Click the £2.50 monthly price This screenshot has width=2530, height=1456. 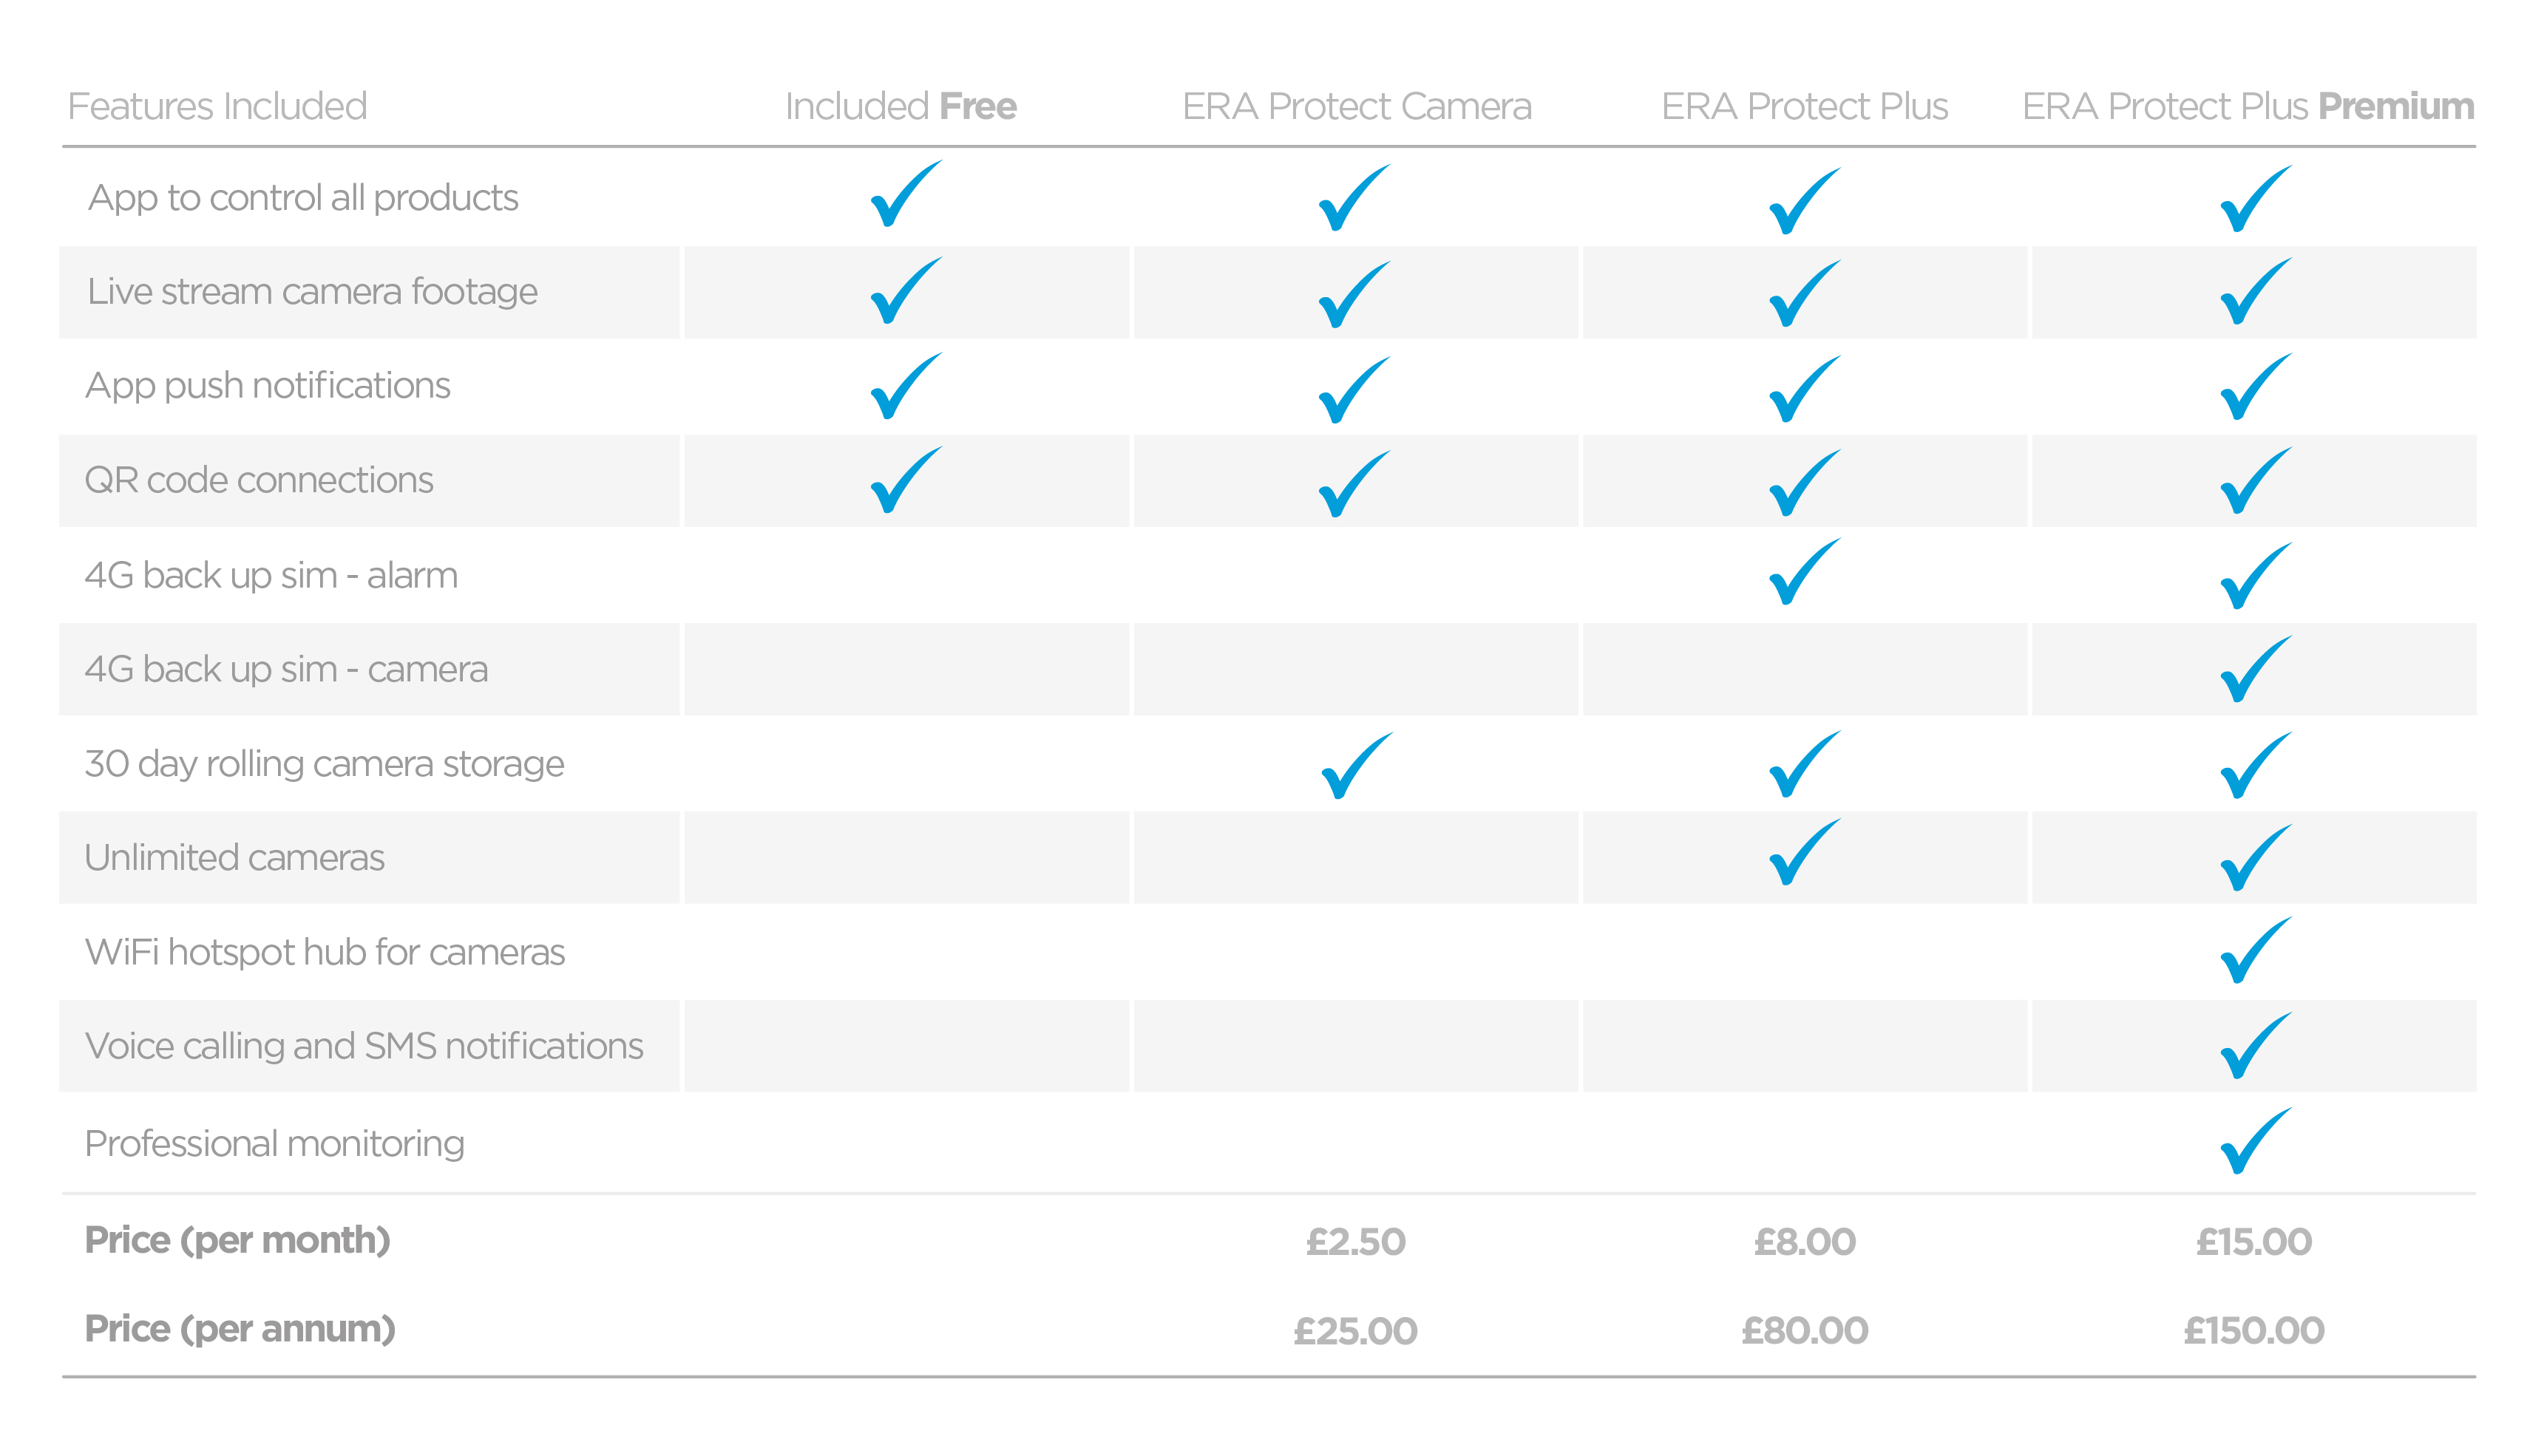tap(1355, 1242)
